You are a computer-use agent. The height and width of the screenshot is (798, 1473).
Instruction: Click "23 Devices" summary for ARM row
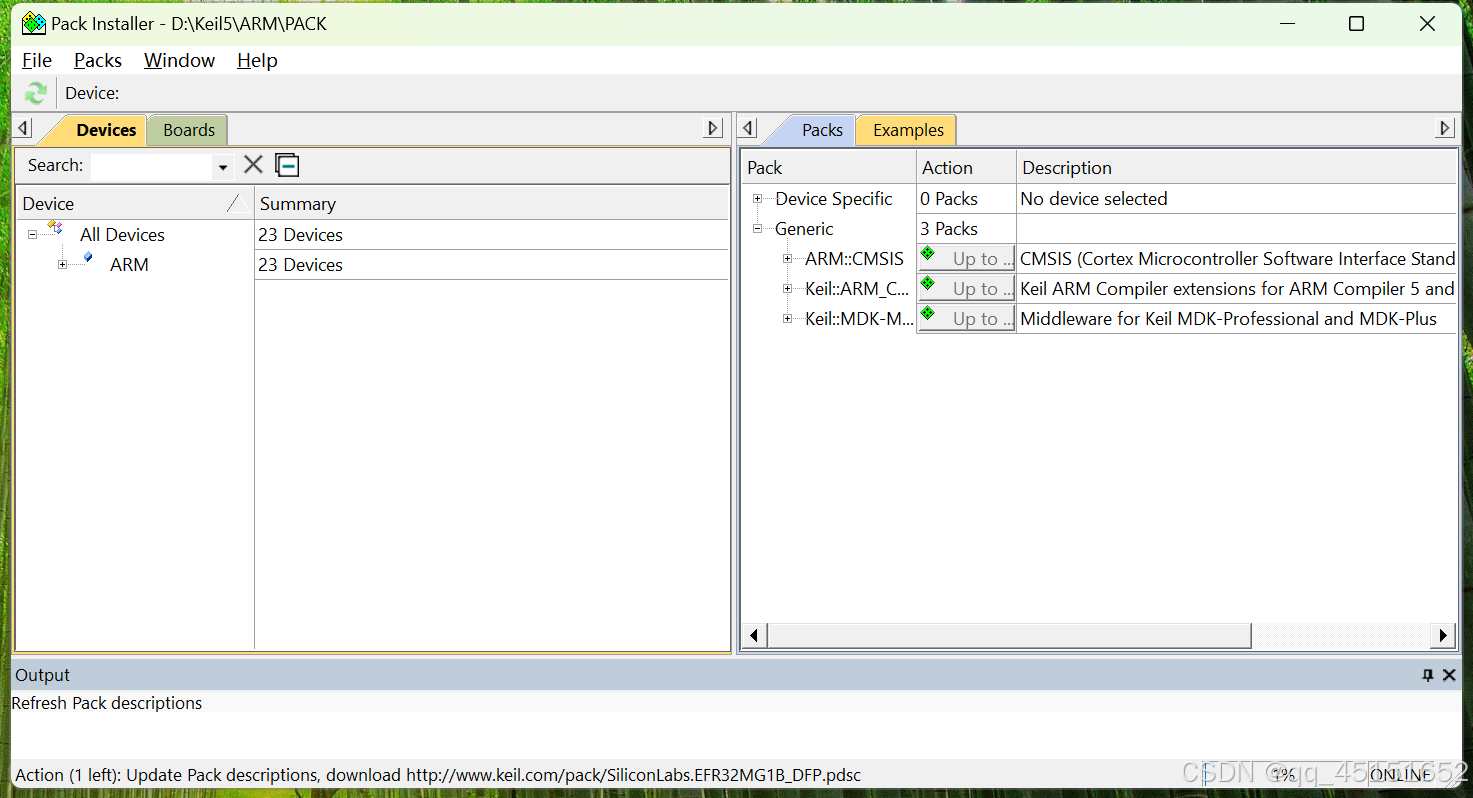(300, 265)
